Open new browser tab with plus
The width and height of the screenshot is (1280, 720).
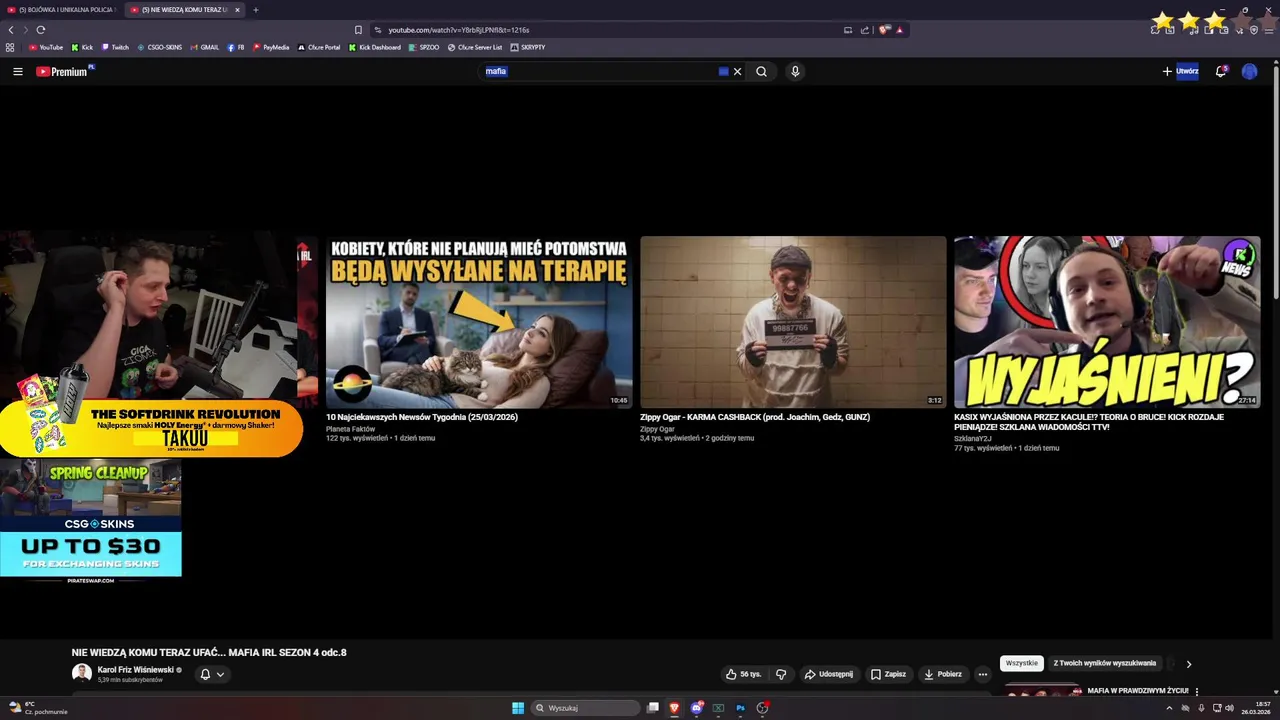(255, 10)
